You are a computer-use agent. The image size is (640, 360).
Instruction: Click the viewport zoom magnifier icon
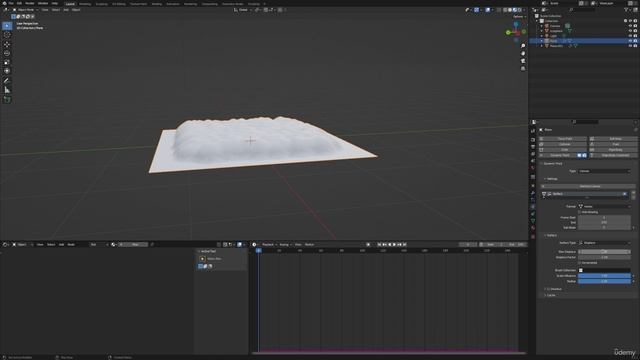523,46
